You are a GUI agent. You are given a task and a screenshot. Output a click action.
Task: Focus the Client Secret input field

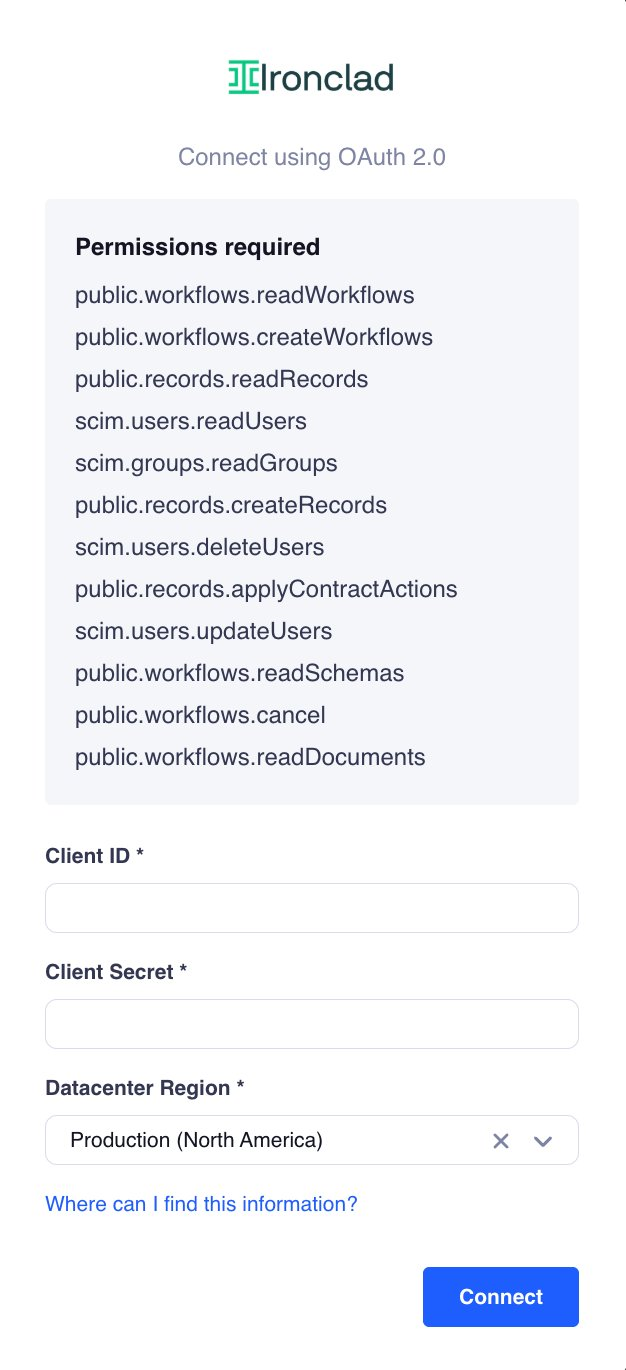(312, 1024)
